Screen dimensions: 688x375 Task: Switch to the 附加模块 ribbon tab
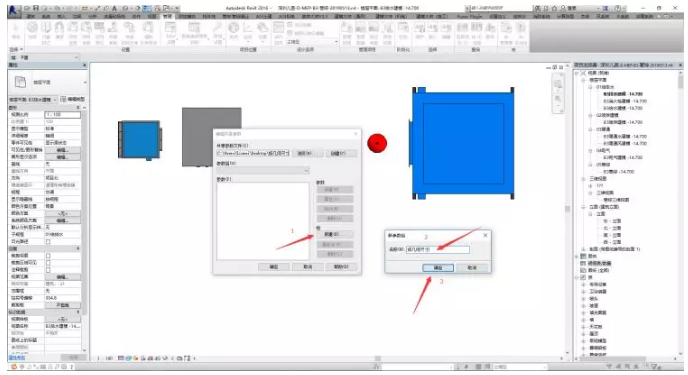click(188, 16)
